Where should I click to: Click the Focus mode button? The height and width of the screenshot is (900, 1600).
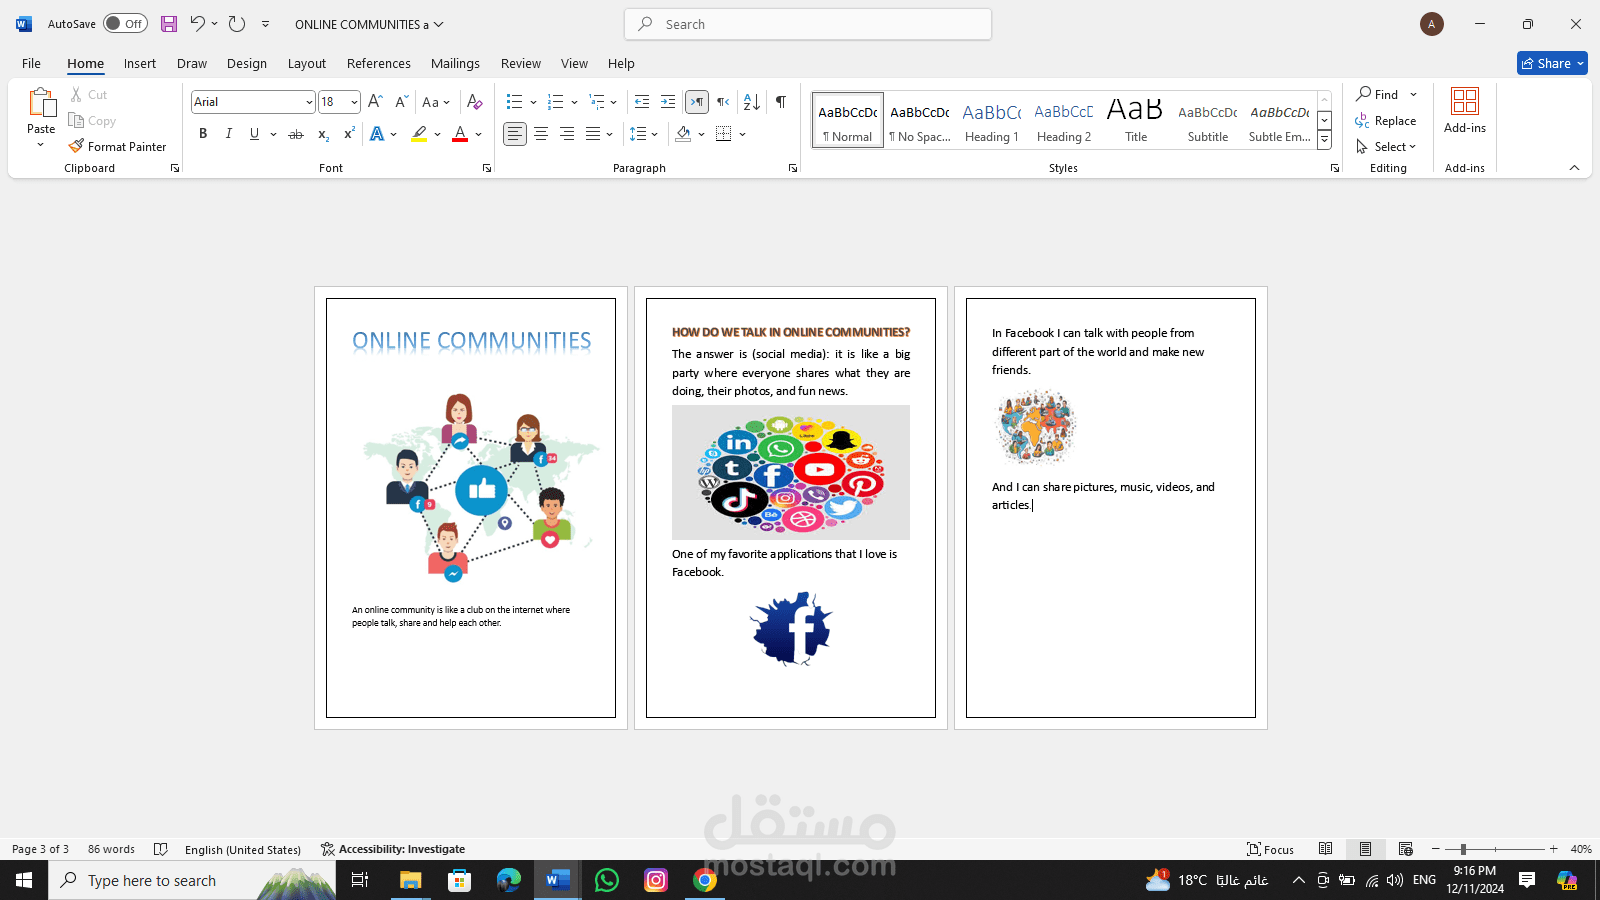coord(1270,849)
